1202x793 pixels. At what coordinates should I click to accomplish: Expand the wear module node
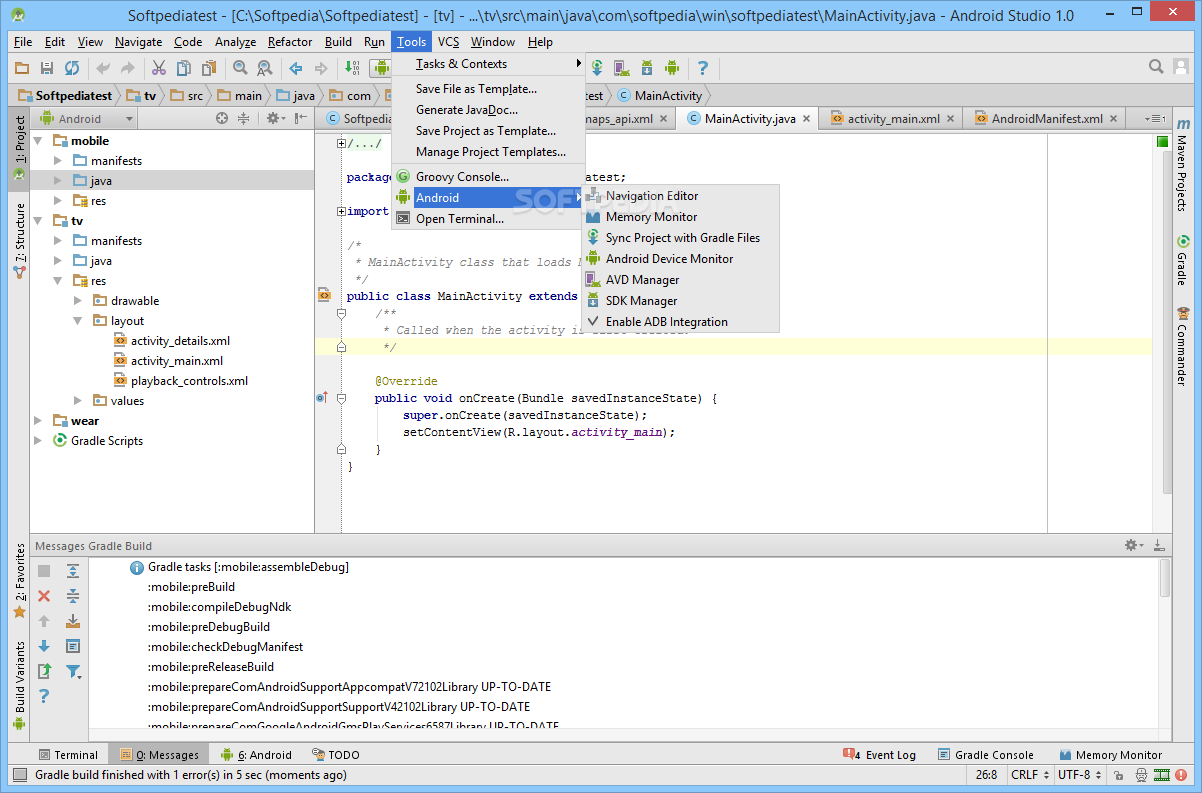(39, 421)
